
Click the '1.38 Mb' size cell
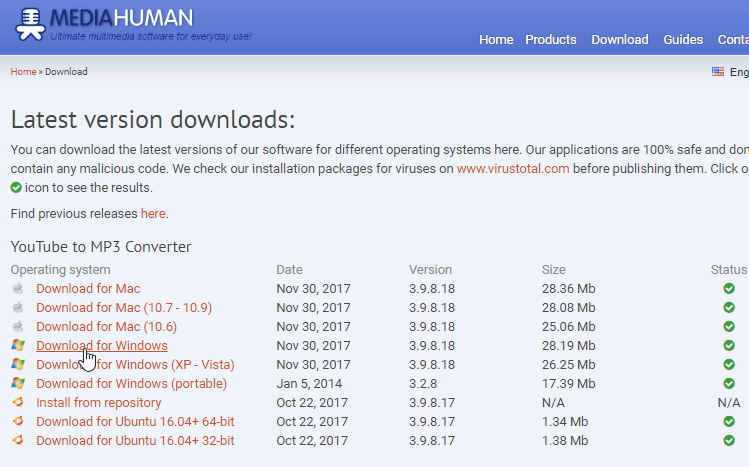[x=565, y=440]
